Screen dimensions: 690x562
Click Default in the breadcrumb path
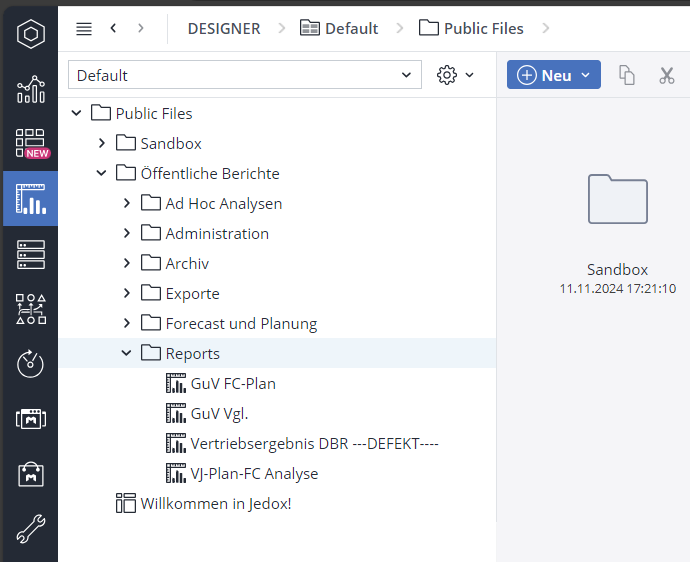pyautogui.click(x=339, y=29)
